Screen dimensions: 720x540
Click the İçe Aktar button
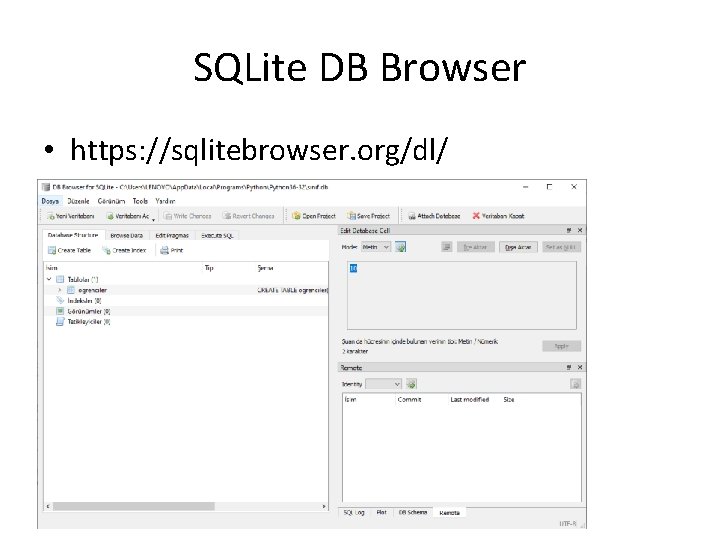coord(476,247)
